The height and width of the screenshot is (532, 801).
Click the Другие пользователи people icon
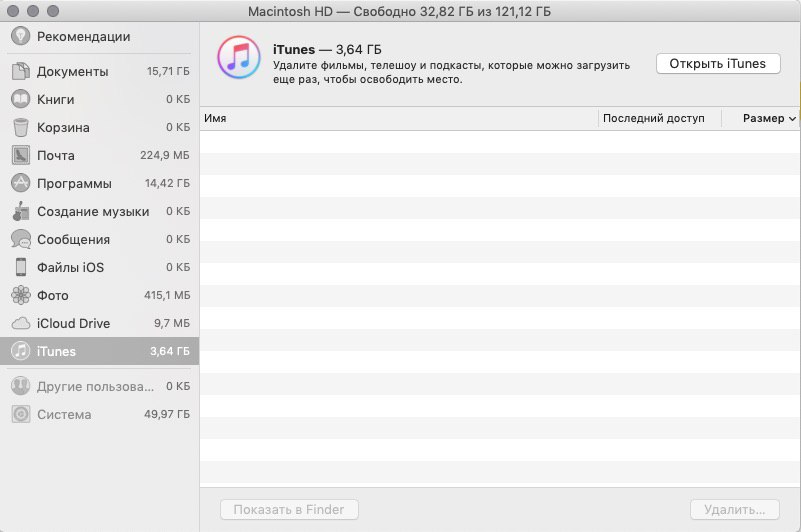point(20,386)
